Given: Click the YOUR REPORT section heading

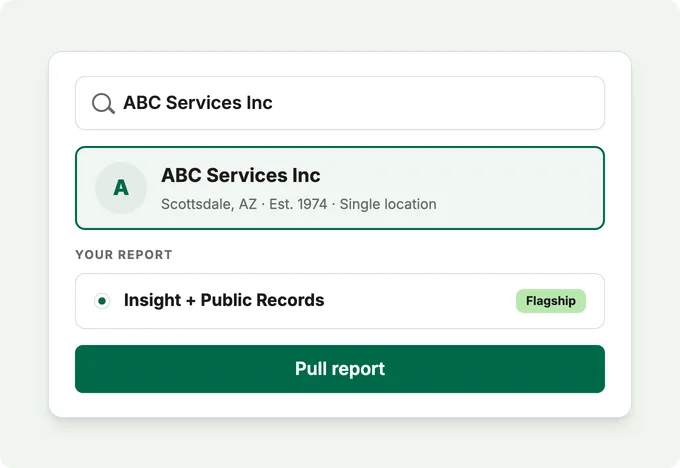Looking at the screenshot, I should (x=124, y=255).
